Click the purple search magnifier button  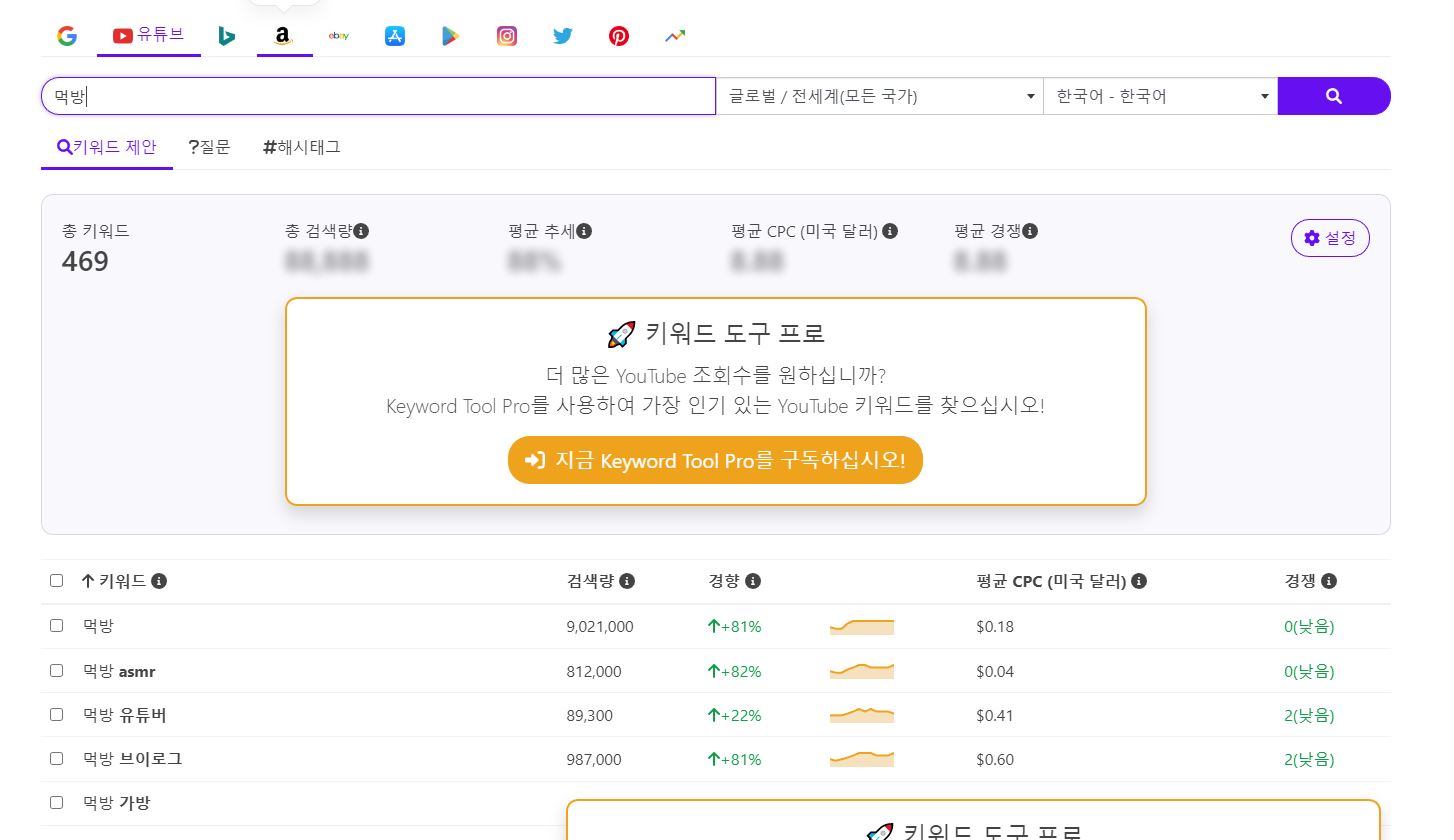coord(1333,96)
